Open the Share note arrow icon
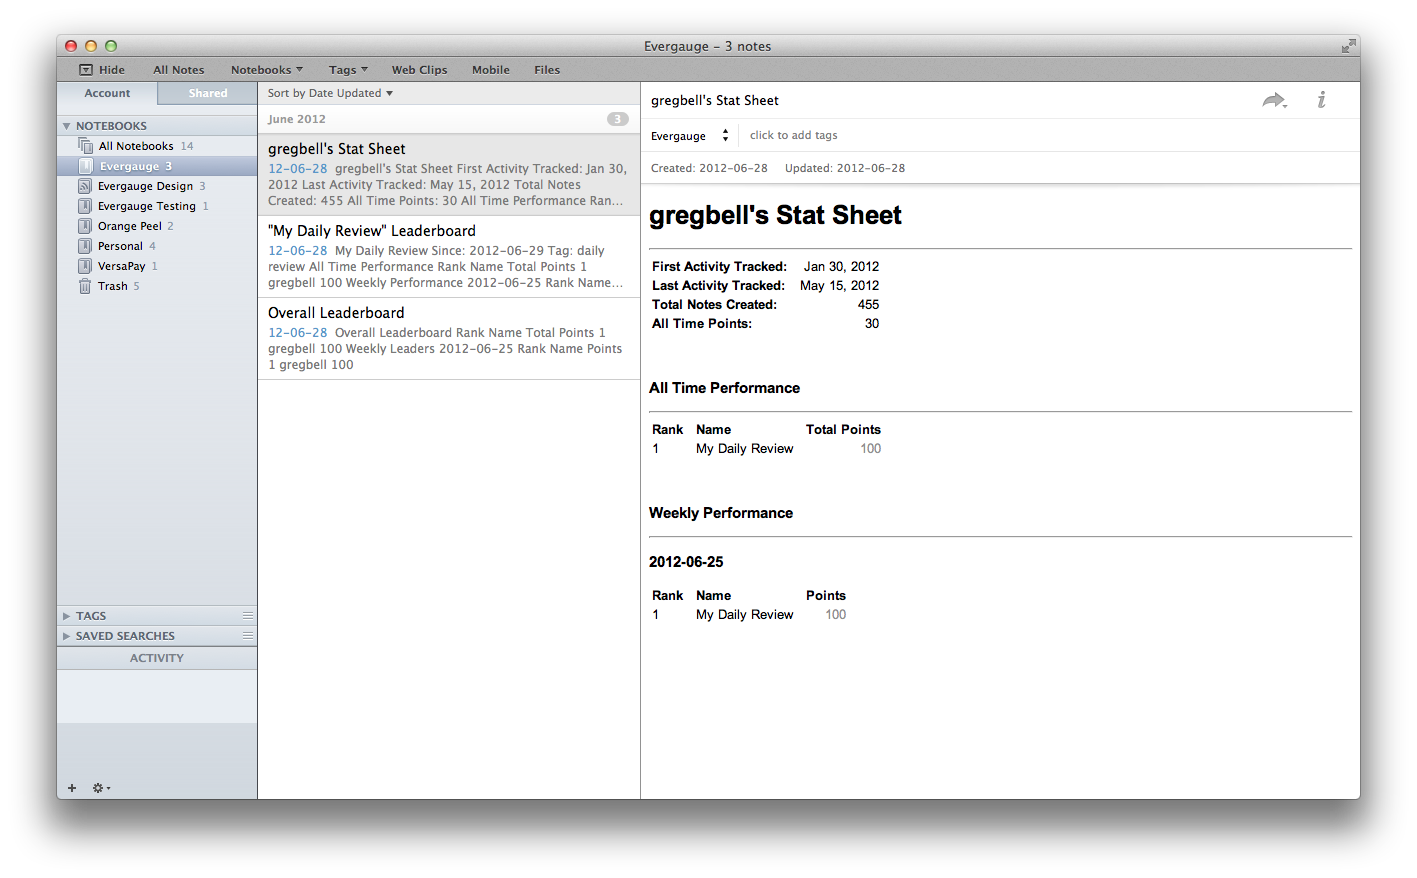Screen dimensions: 1417x878 [1274, 100]
